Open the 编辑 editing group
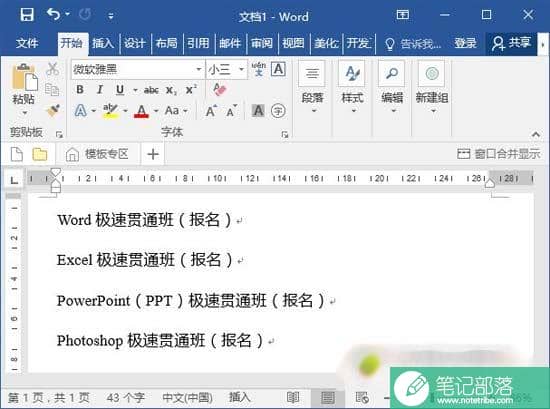 point(392,88)
